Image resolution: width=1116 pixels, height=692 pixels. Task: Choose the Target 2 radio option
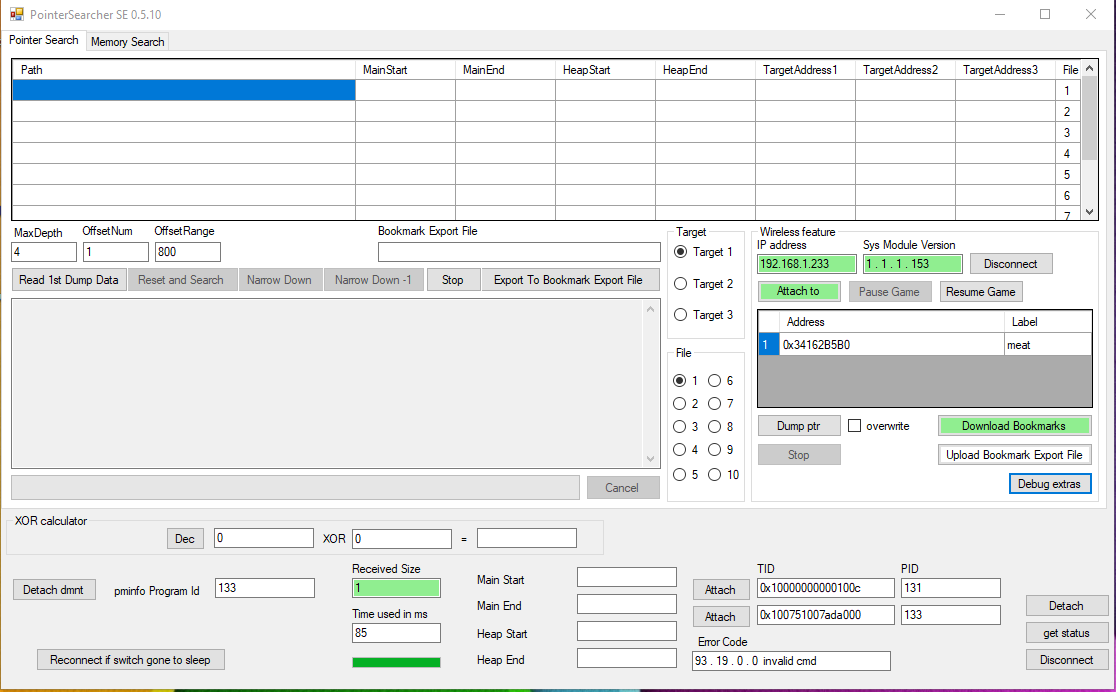703,283
